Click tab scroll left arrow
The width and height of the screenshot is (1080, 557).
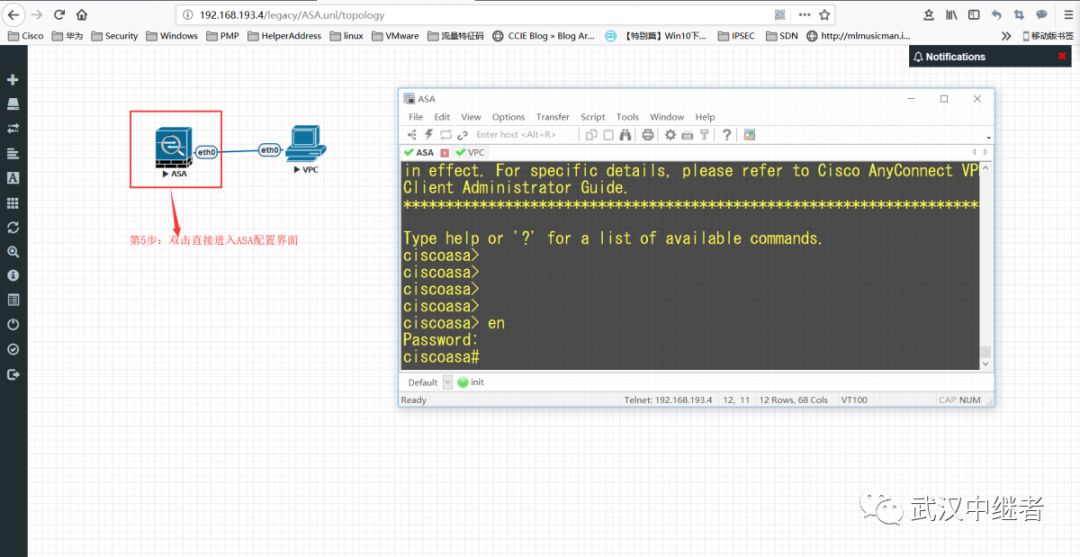coord(974,152)
